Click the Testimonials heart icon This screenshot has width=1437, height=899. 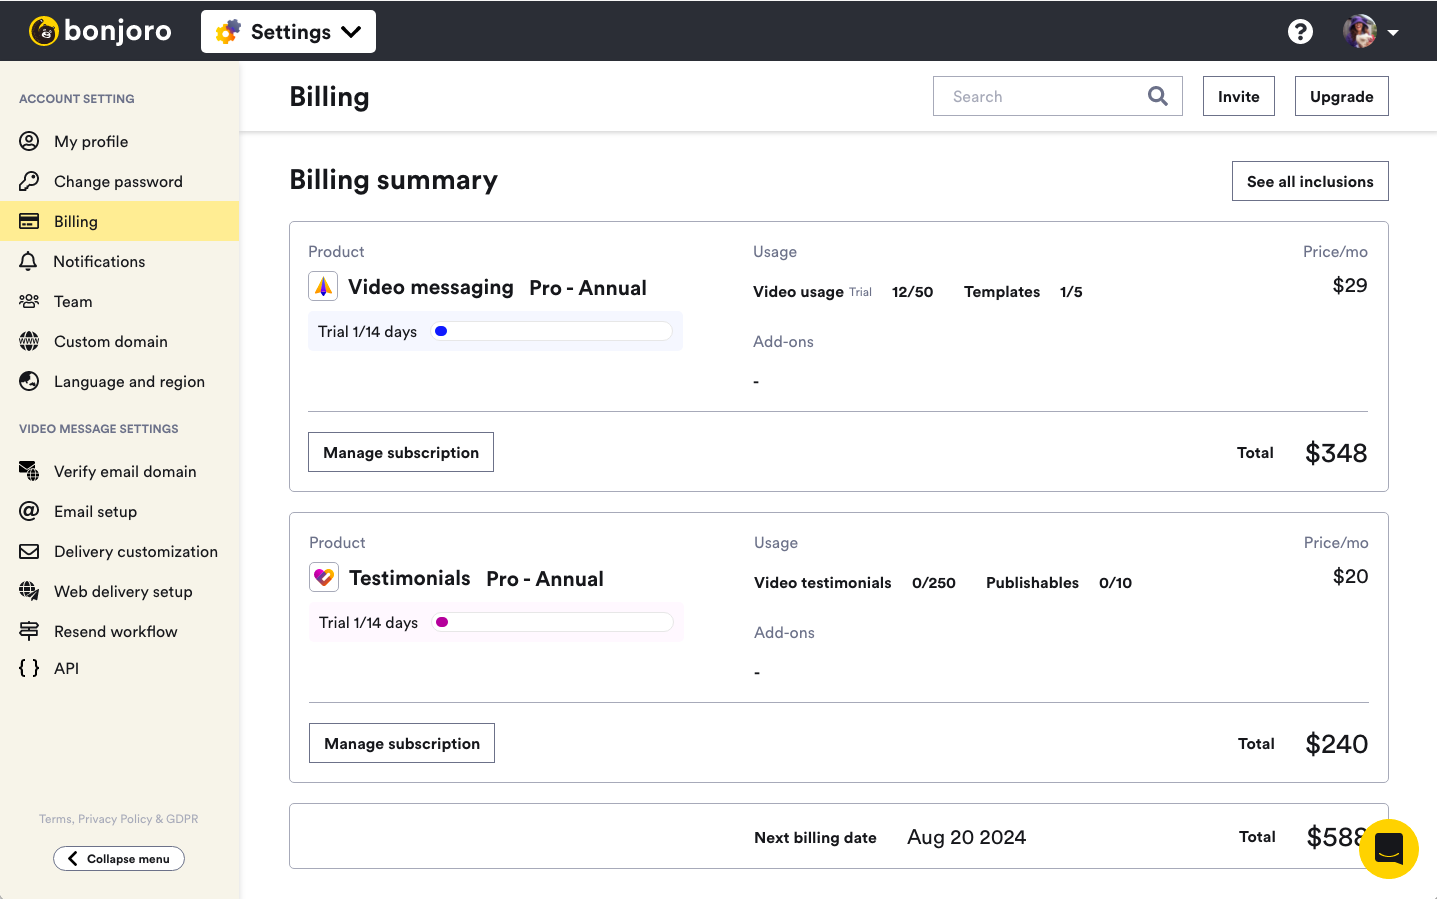(324, 578)
